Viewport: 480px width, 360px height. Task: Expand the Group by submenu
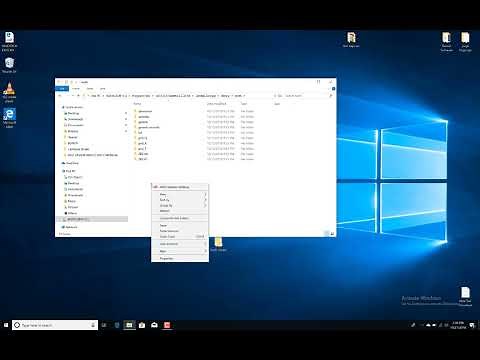coord(180,205)
